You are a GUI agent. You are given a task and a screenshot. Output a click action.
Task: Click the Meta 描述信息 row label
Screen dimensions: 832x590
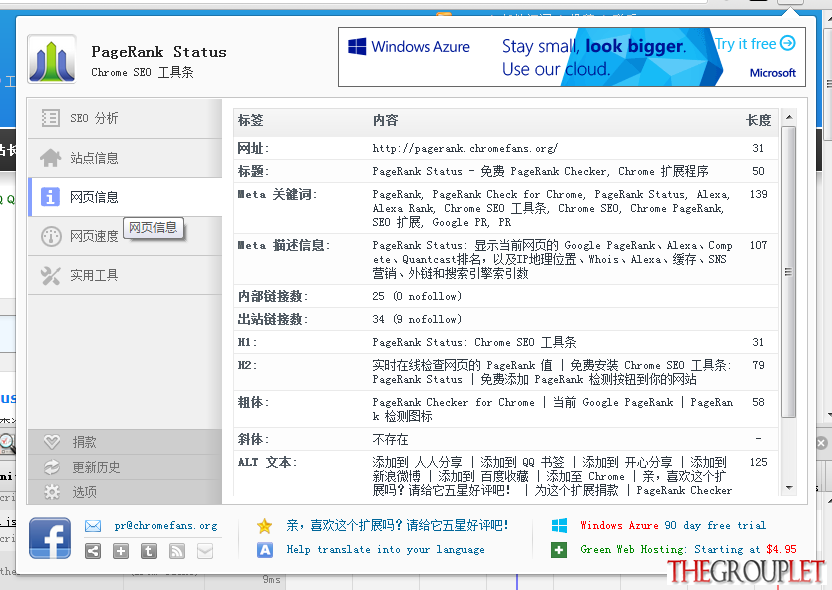click(x=283, y=245)
